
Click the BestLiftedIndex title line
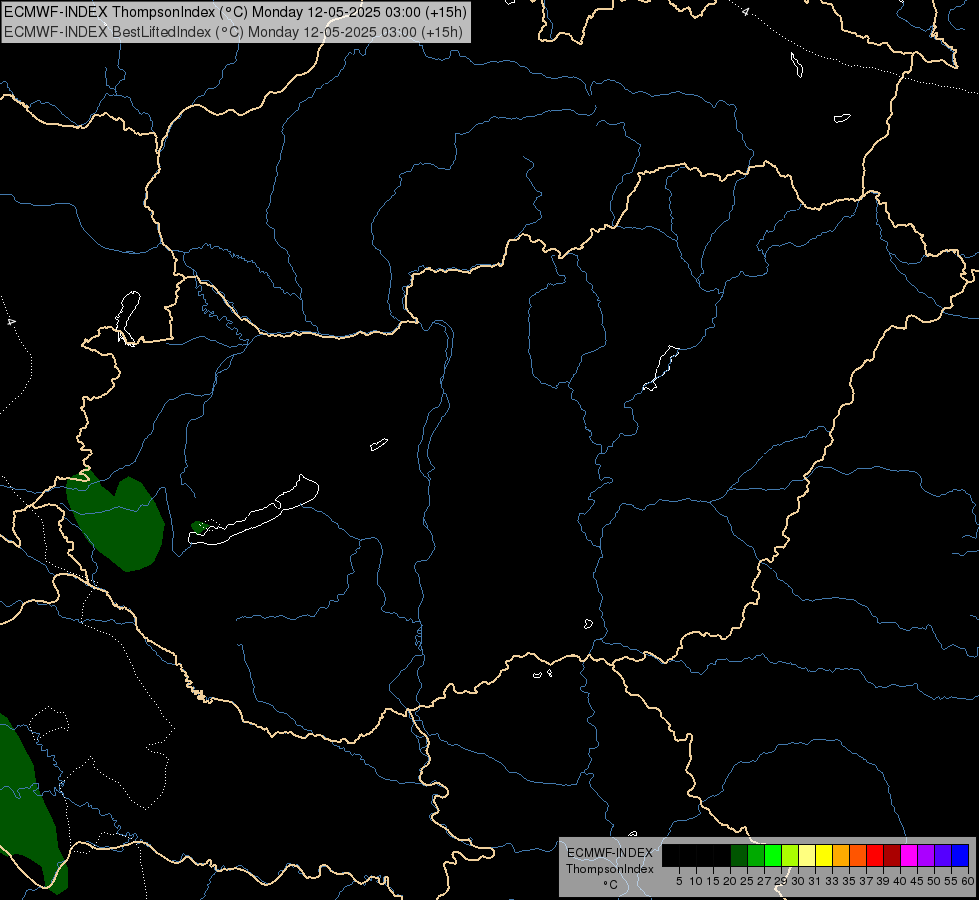tap(234, 32)
